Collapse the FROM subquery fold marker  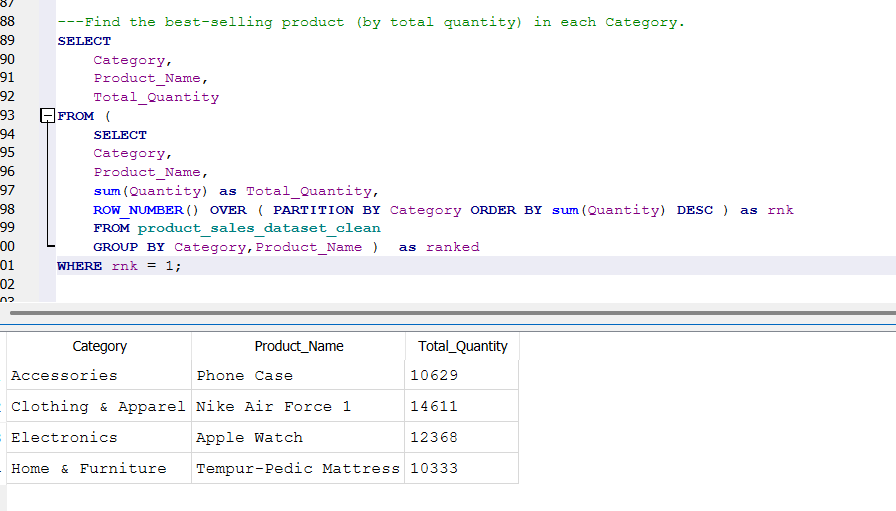[x=47, y=116]
